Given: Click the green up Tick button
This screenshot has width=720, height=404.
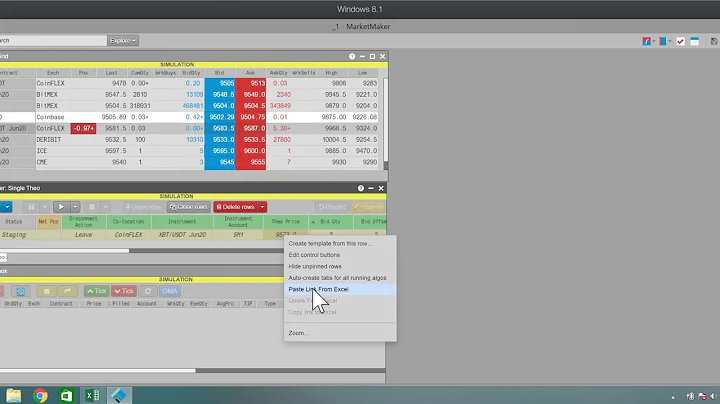Looking at the screenshot, I should [x=96, y=291].
